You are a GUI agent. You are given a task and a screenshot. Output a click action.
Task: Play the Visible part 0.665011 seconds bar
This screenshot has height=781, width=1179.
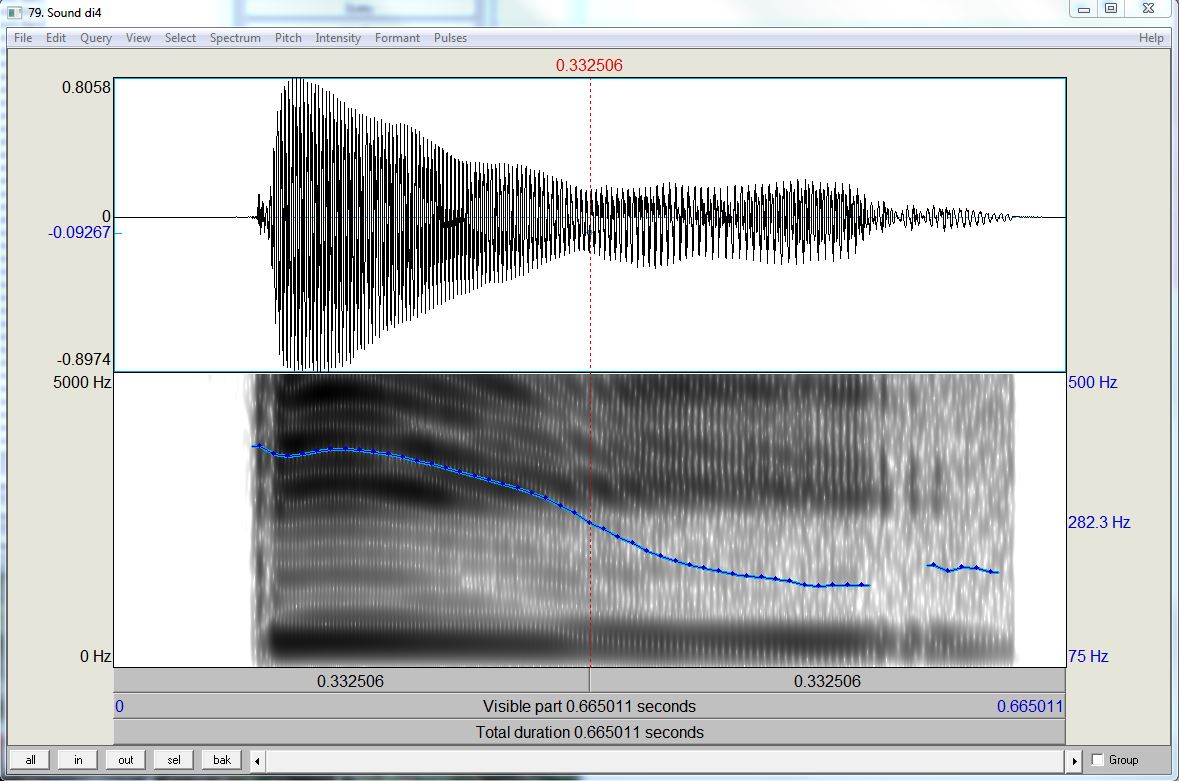pyautogui.click(x=590, y=707)
